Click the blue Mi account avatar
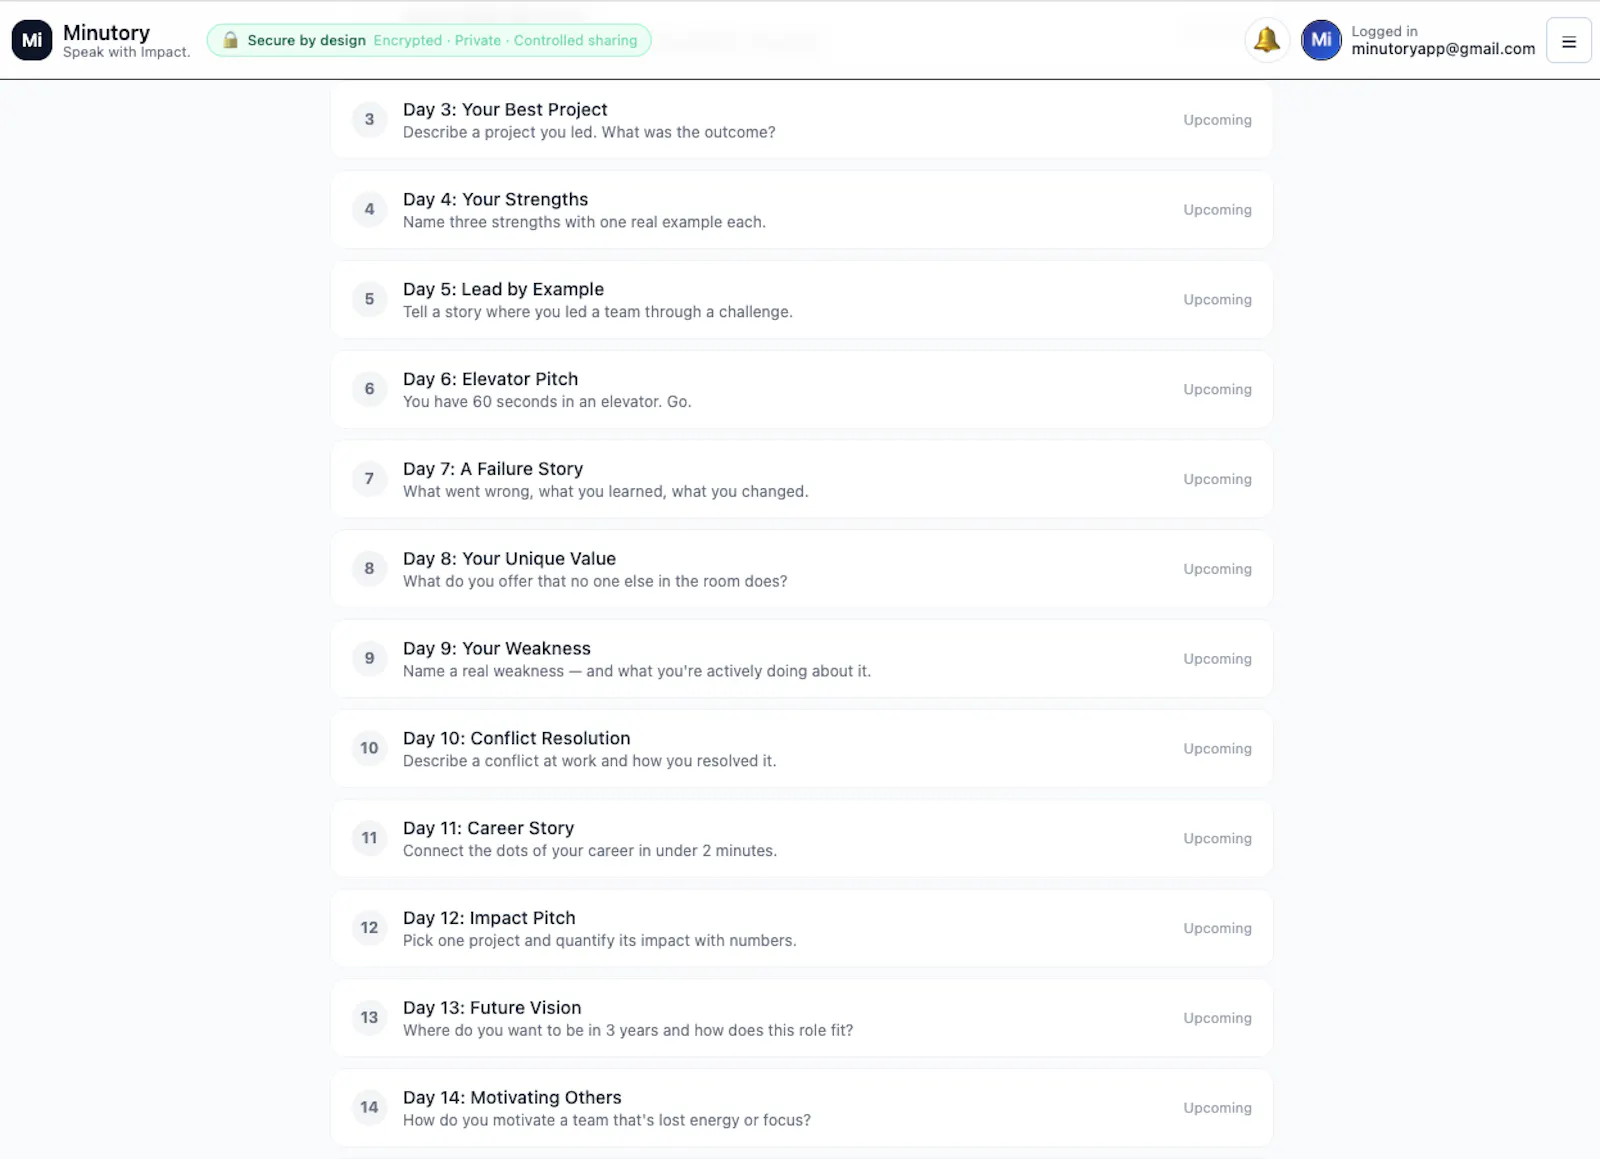The image size is (1600, 1159). point(1321,40)
